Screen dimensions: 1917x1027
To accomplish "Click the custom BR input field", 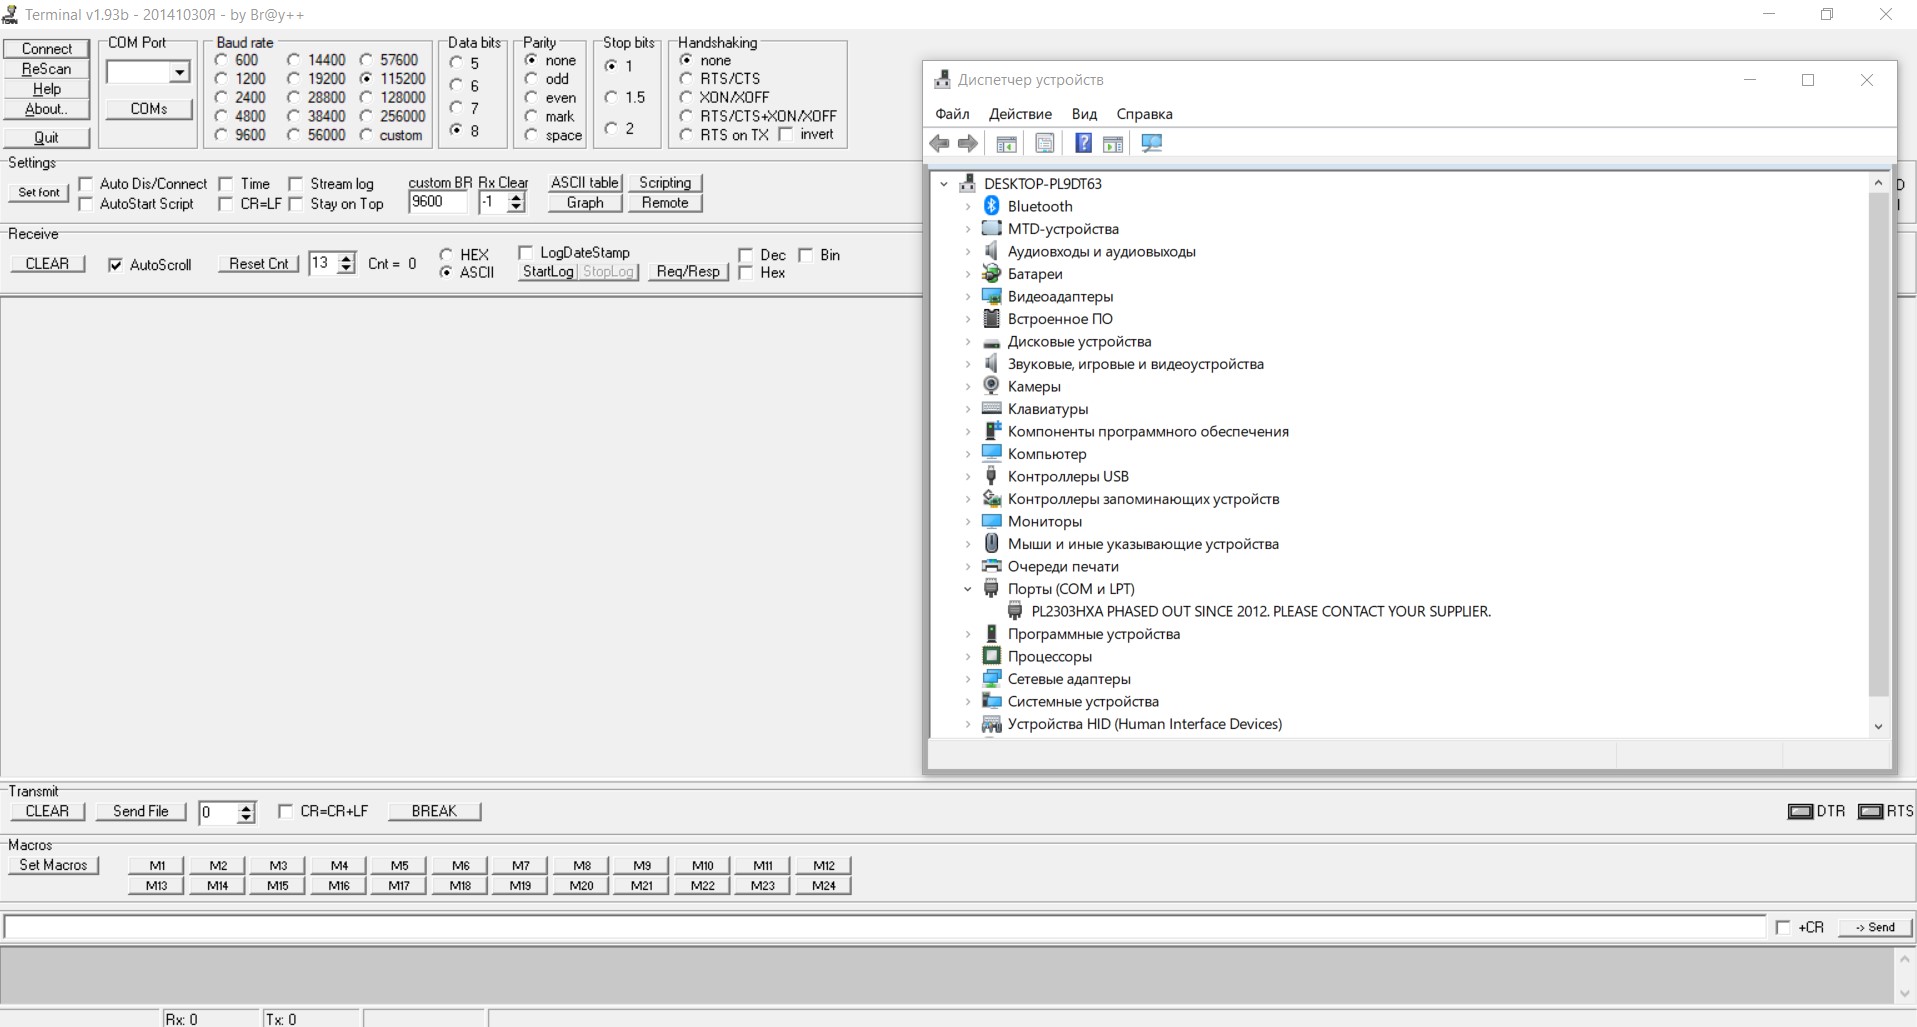I will [437, 202].
